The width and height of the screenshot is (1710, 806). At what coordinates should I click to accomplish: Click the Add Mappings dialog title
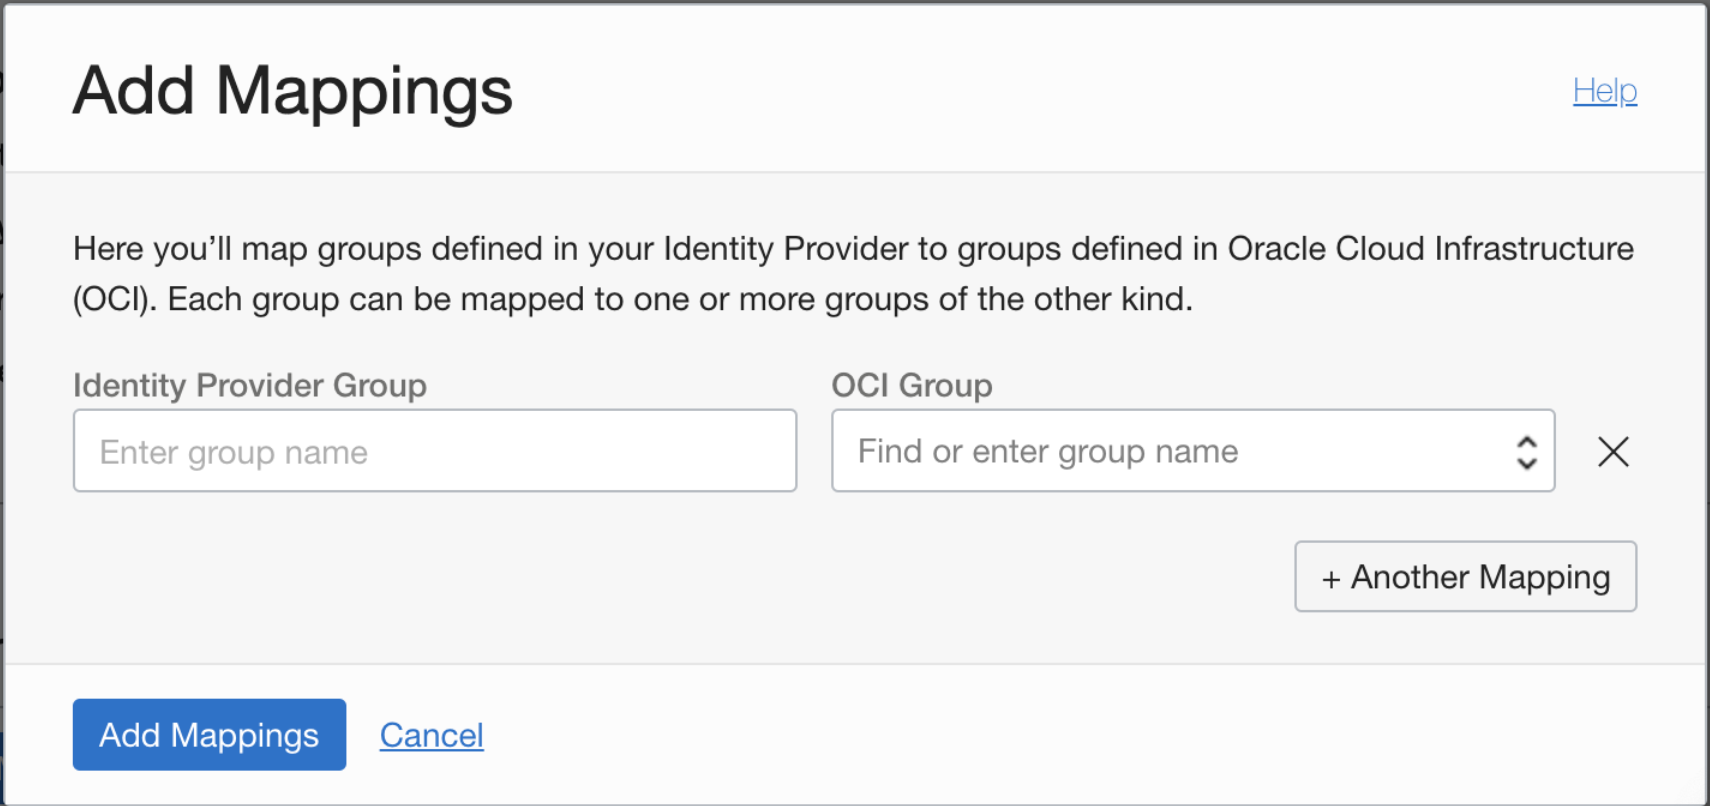(292, 91)
